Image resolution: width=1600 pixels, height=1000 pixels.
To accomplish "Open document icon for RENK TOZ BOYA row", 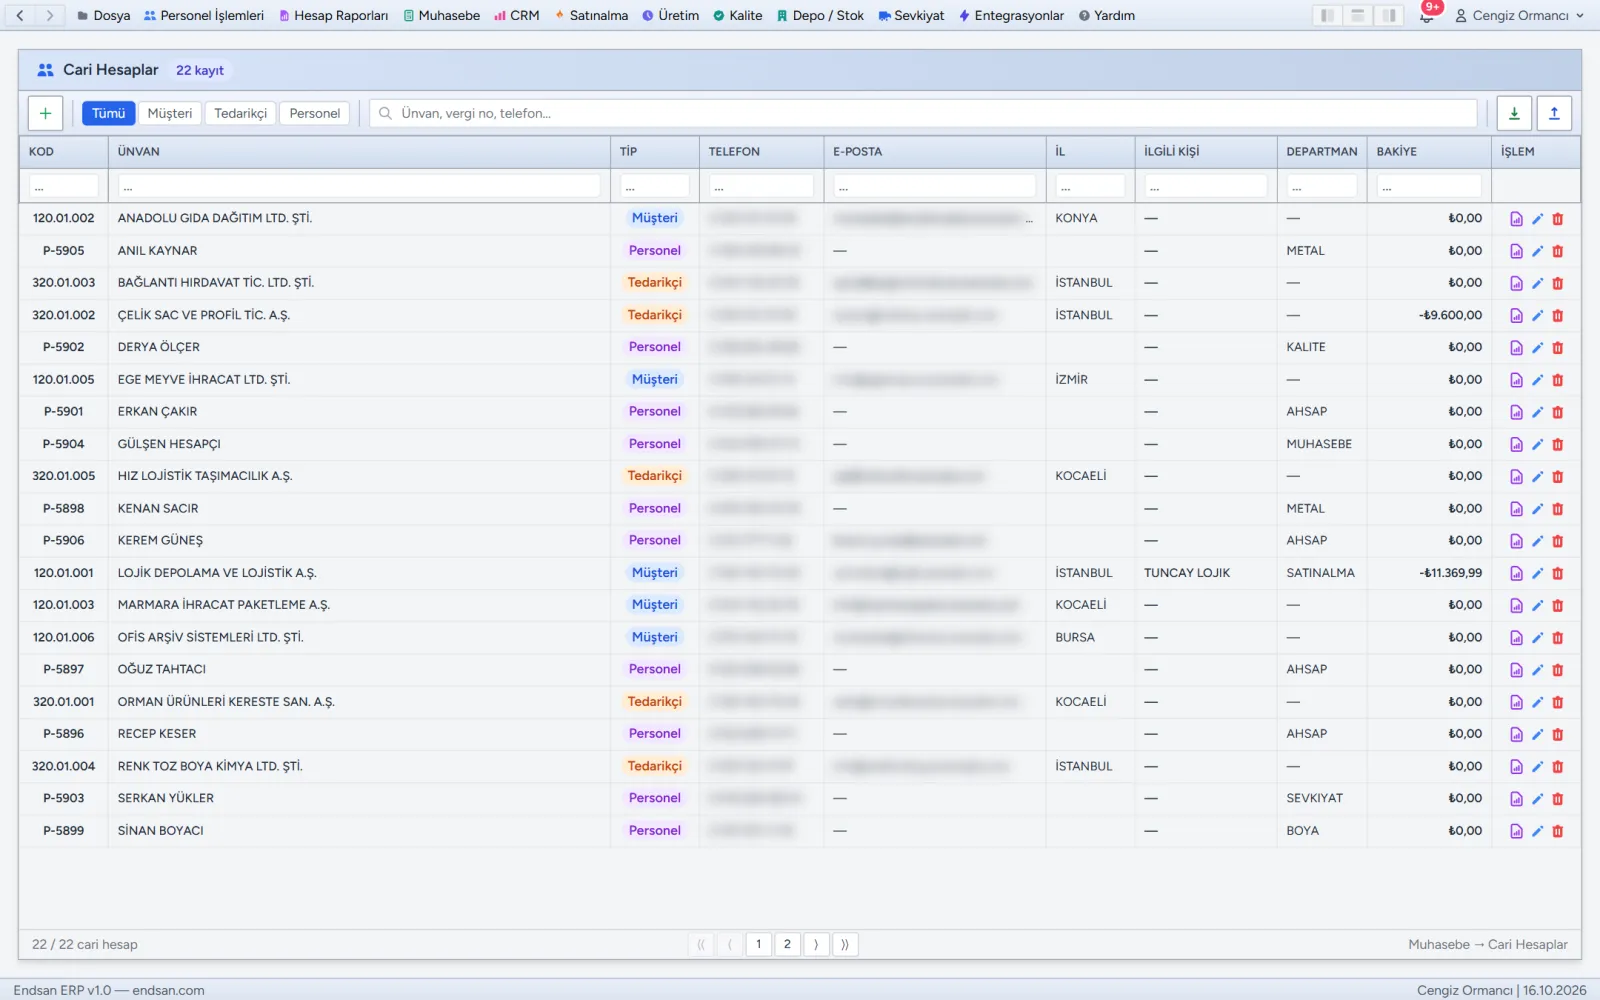I will [1516, 767].
